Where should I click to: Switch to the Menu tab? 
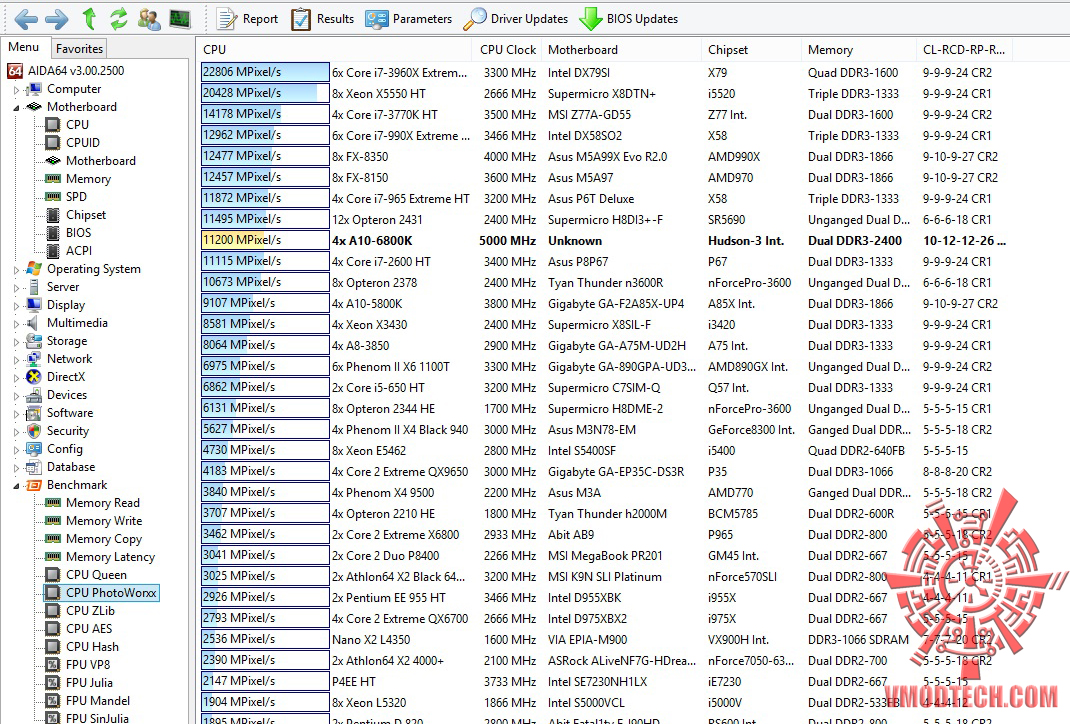(24, 47)
